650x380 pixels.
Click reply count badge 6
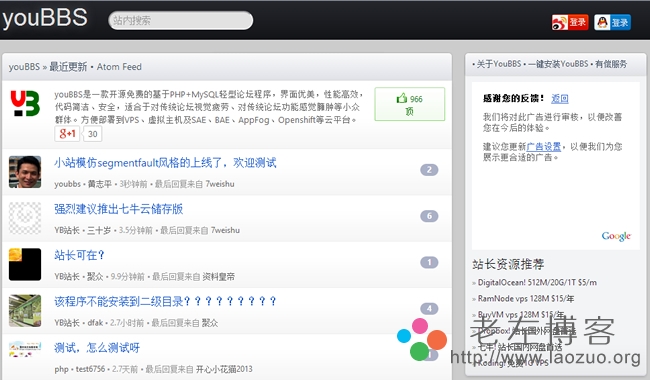pyautogui.click(x=429, y=216)
